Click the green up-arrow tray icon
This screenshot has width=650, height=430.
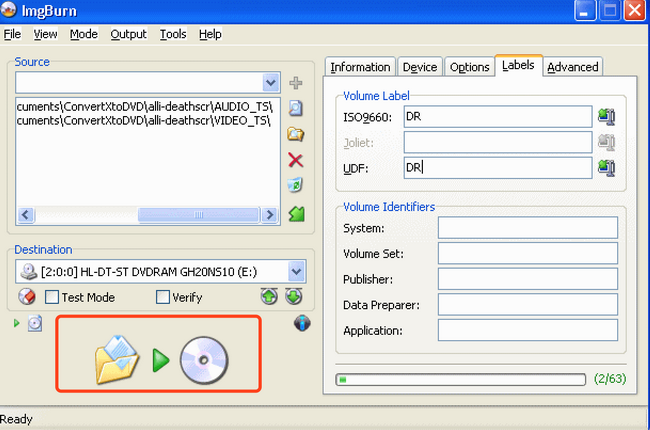pos(269,296)
